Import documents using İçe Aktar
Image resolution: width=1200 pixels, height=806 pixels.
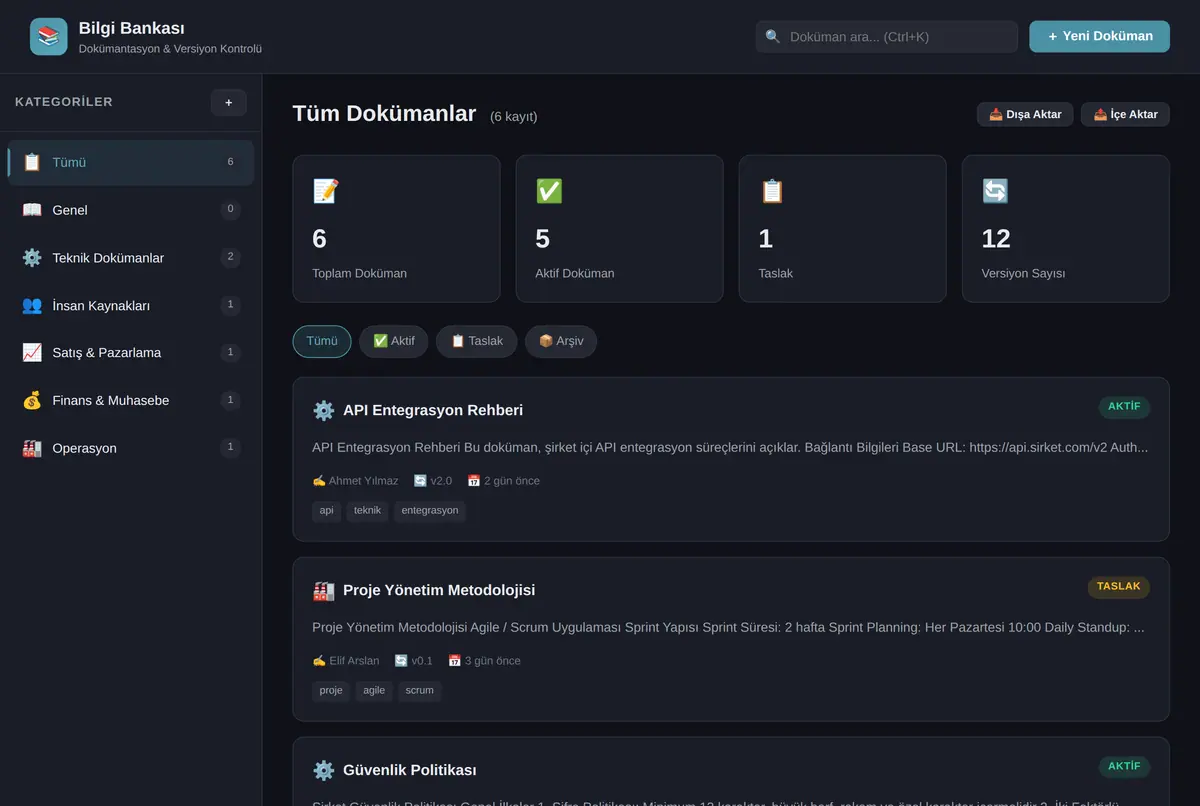point(1125,114)
